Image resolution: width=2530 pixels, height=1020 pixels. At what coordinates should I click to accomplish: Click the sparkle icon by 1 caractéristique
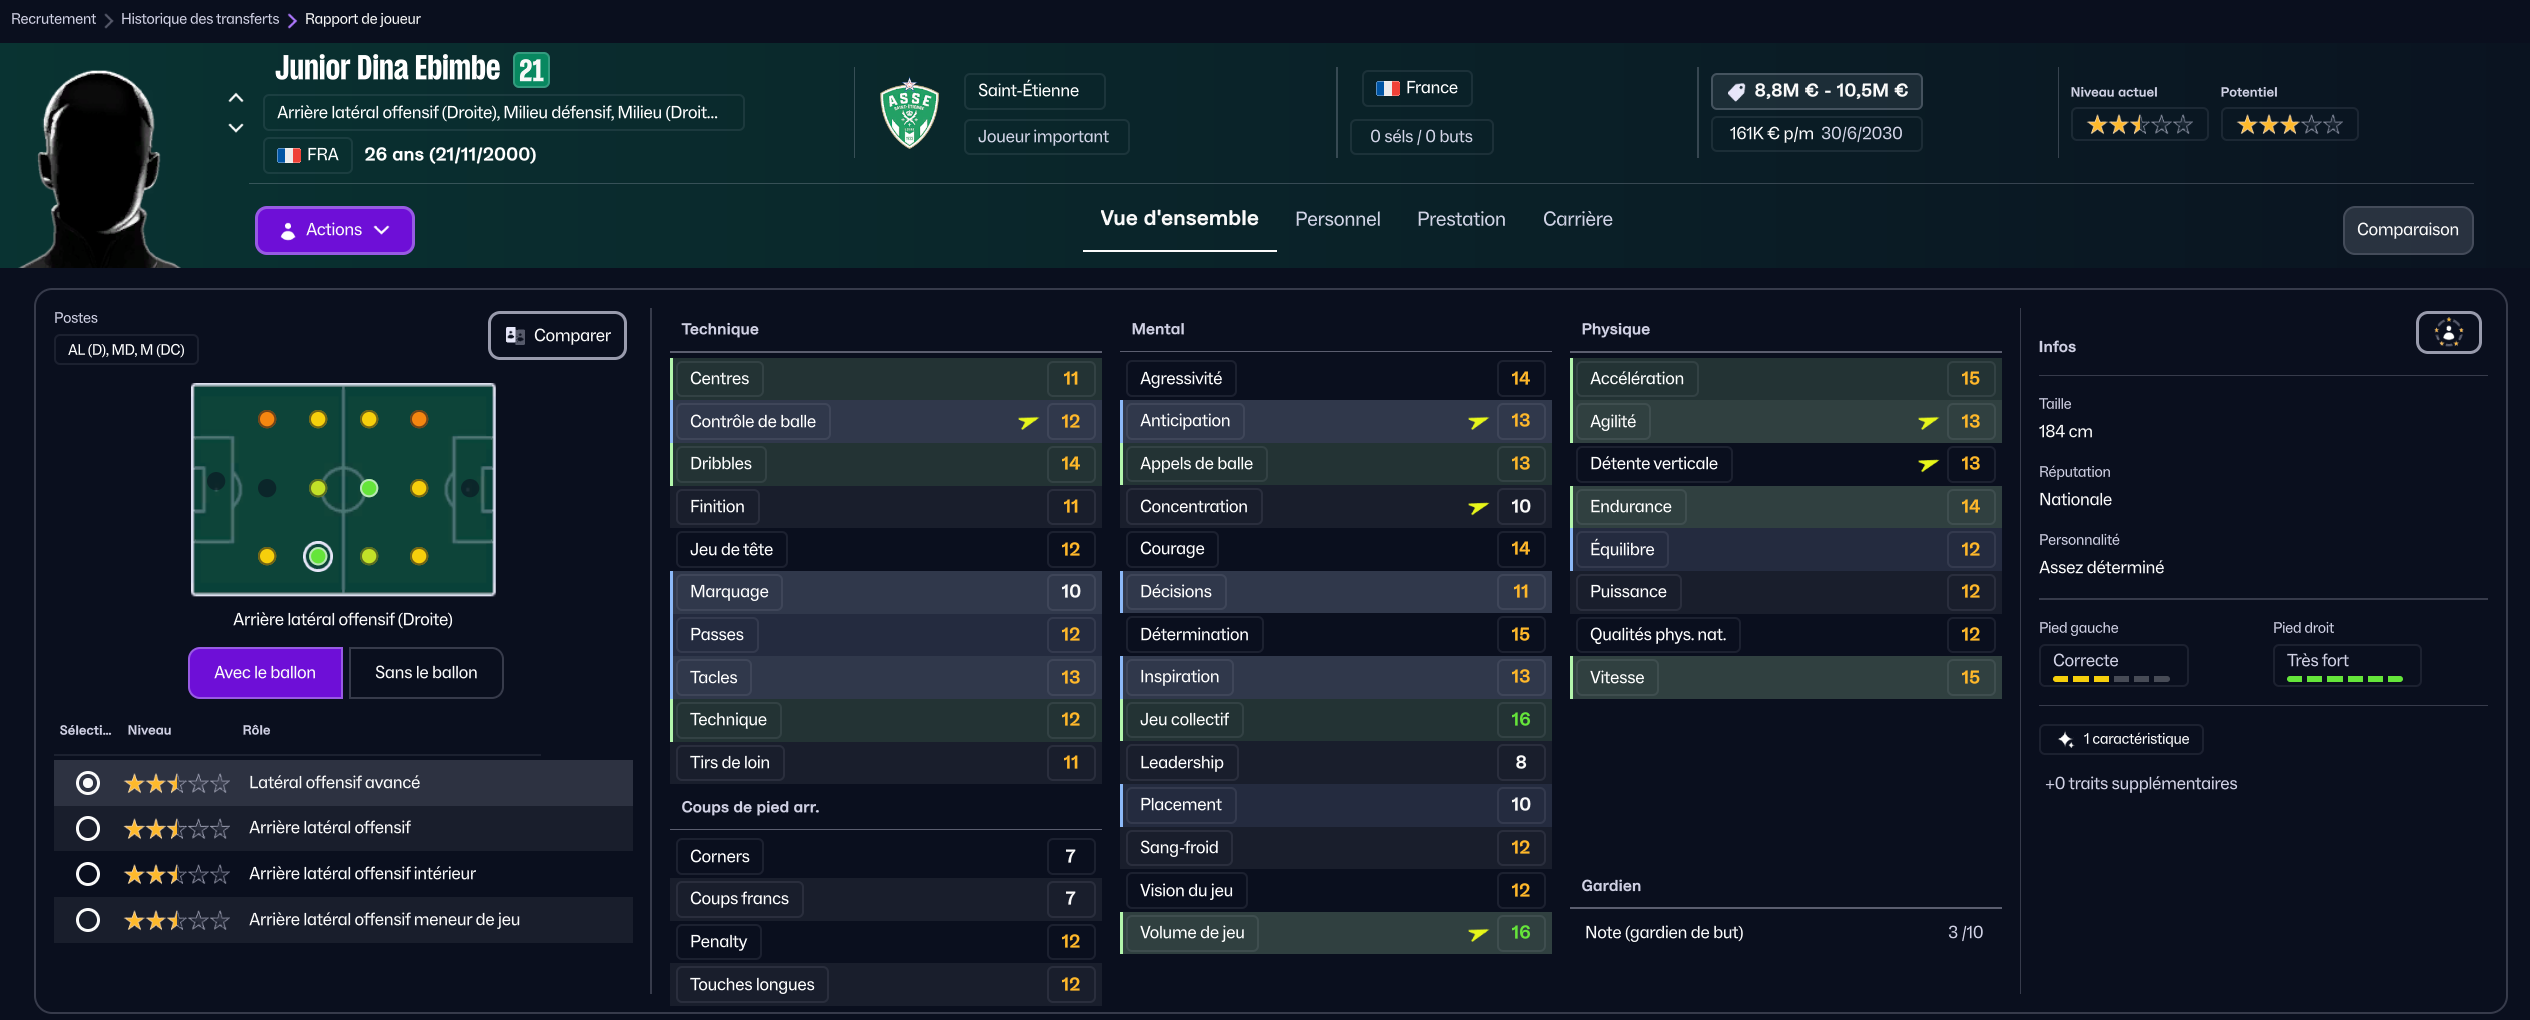[2065, 740]
